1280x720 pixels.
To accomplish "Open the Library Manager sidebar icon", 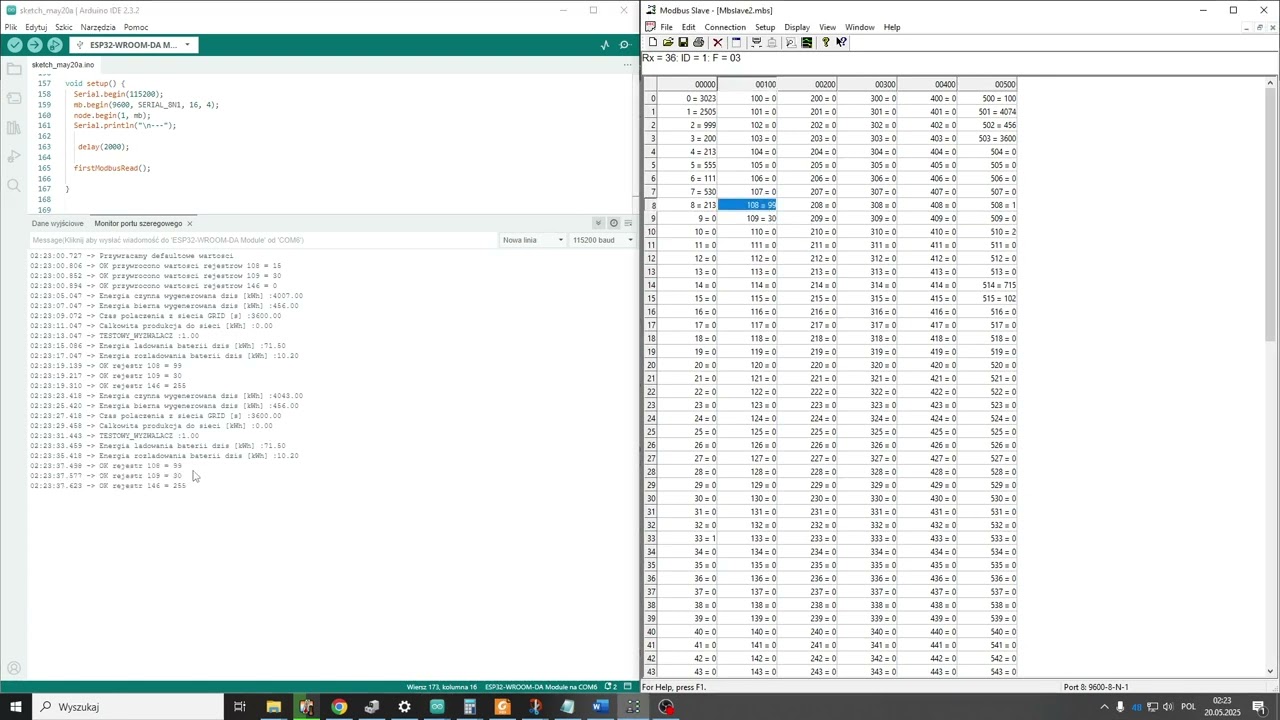I will pyautogui.click(x=13, y=127).
